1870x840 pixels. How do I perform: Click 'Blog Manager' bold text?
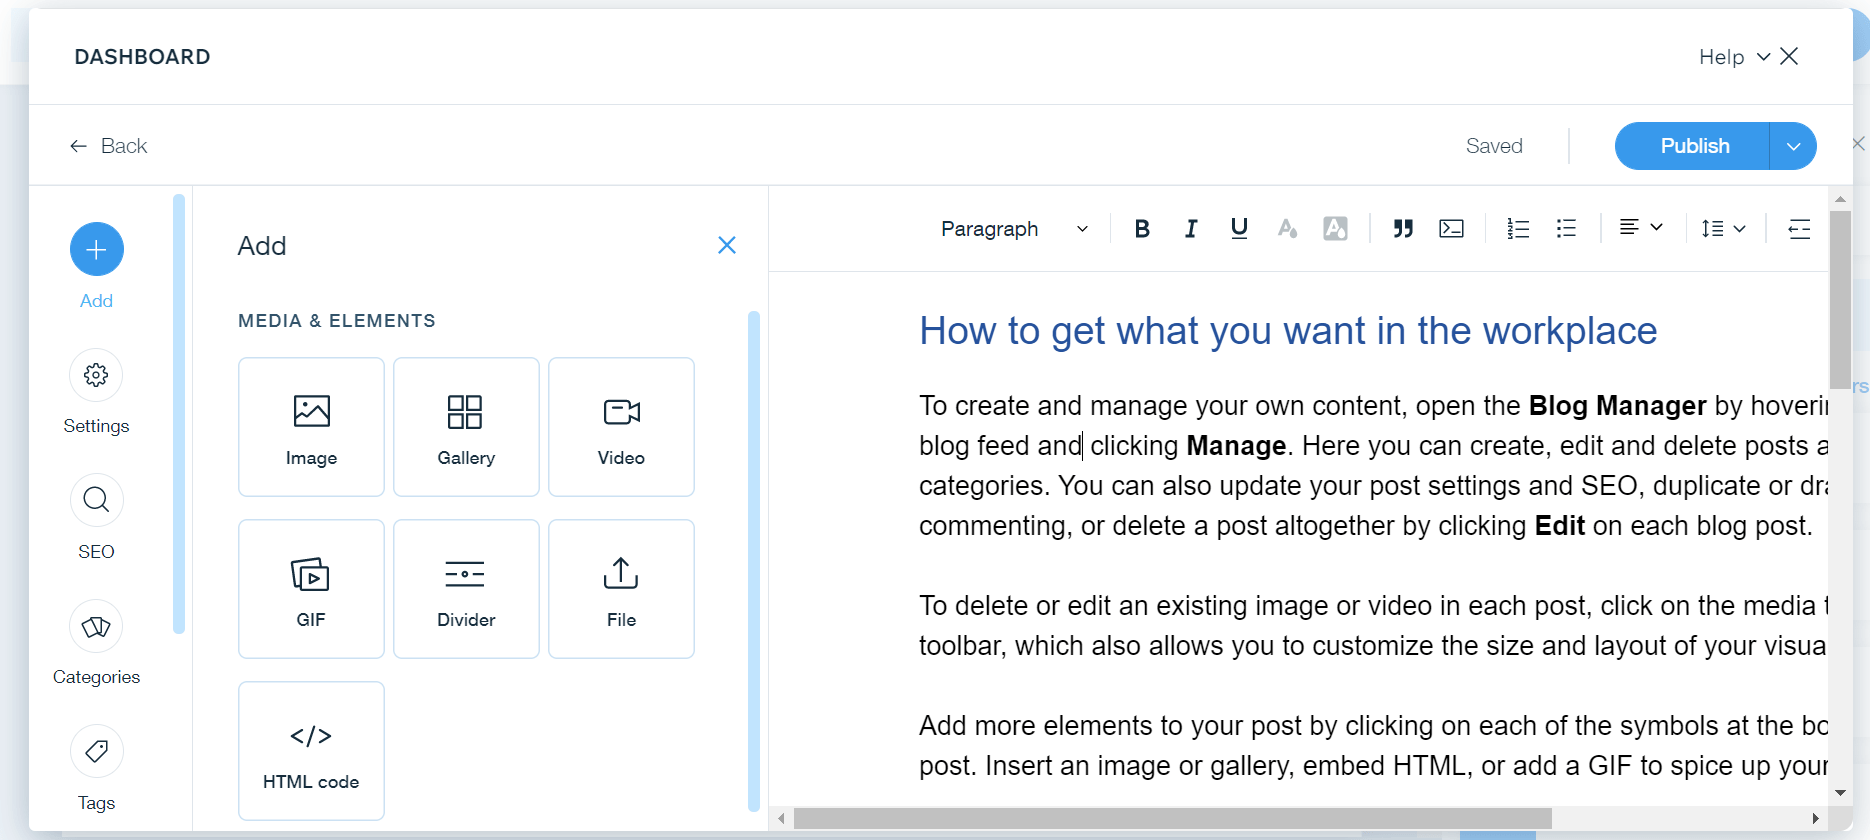(1617, 406)
